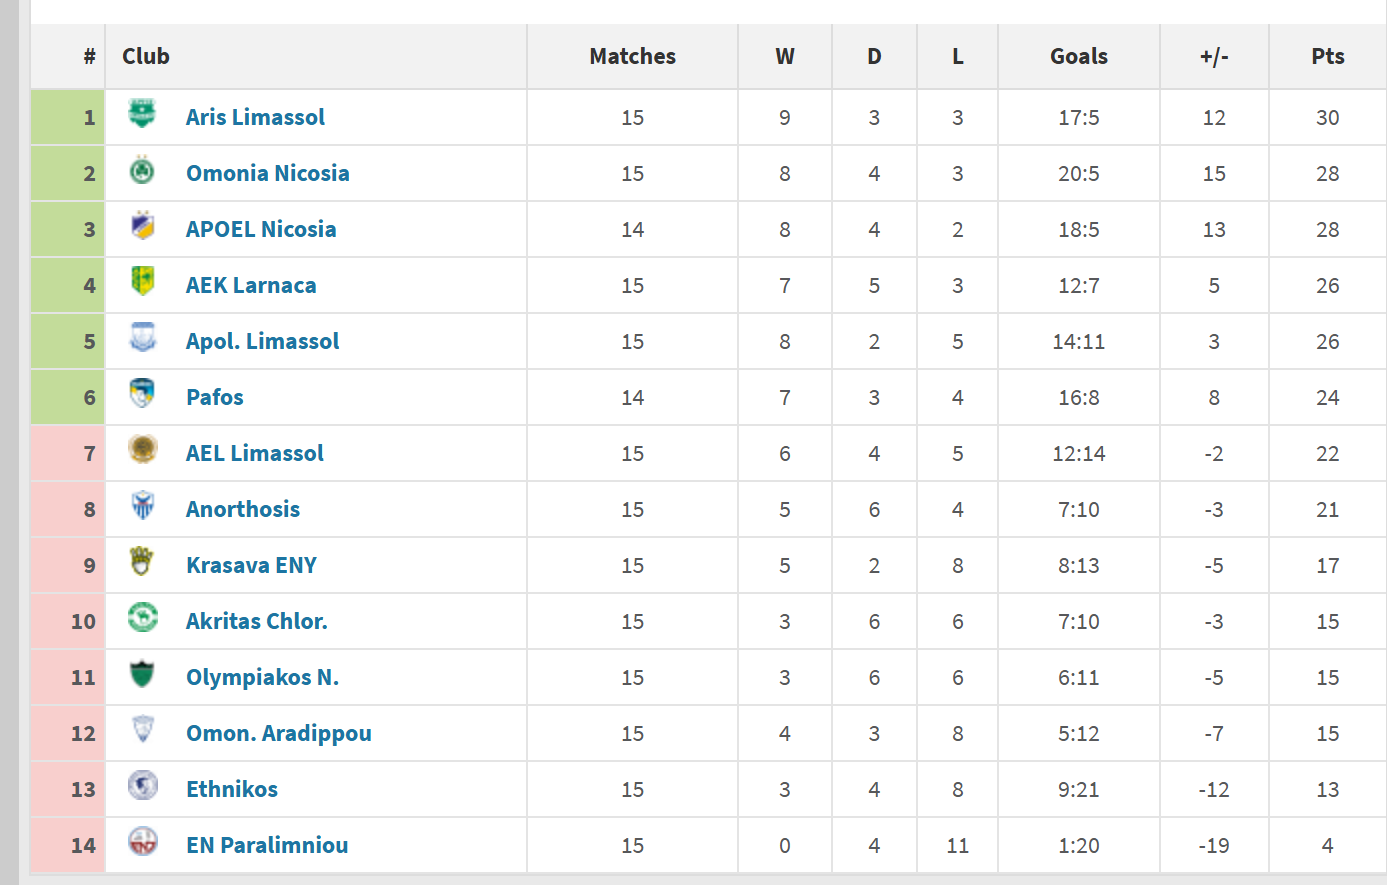Click the +/- column header
Viewport: 1387px width, 885px height.
1213,56
